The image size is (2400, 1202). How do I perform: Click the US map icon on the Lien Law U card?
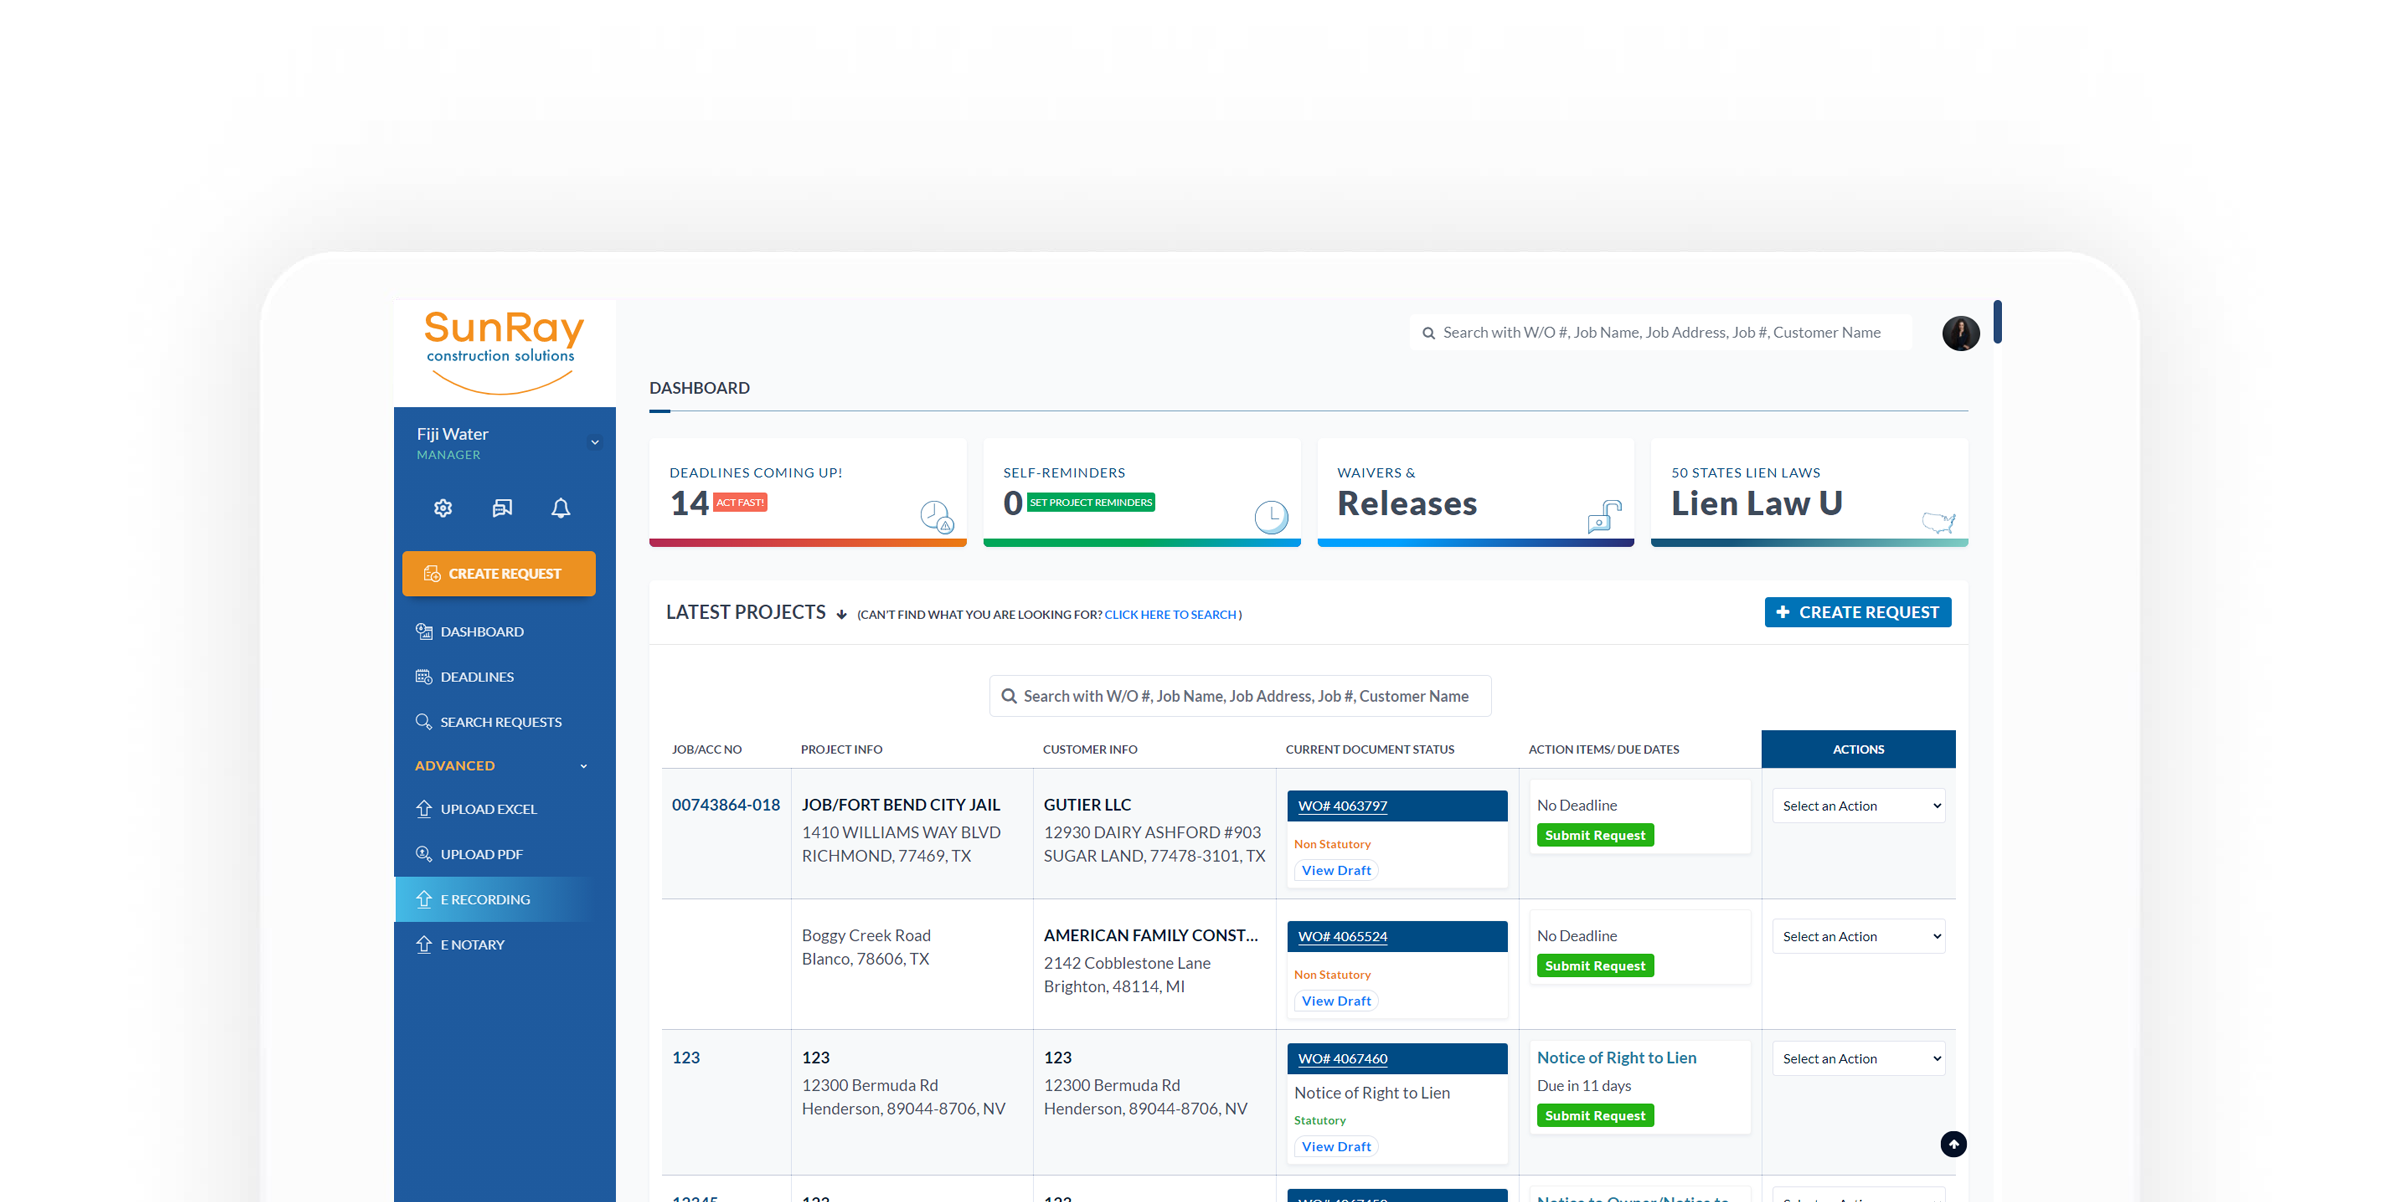point(1938,521)
